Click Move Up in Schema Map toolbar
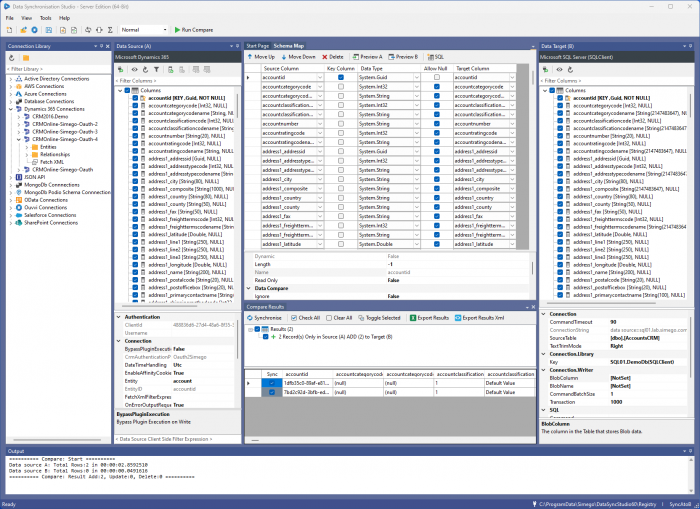This screenshot has width=700, height=509. coord(261,57)
